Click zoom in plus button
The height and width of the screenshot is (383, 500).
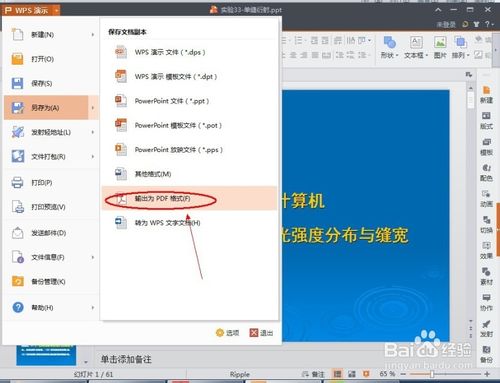pos(487,374)
